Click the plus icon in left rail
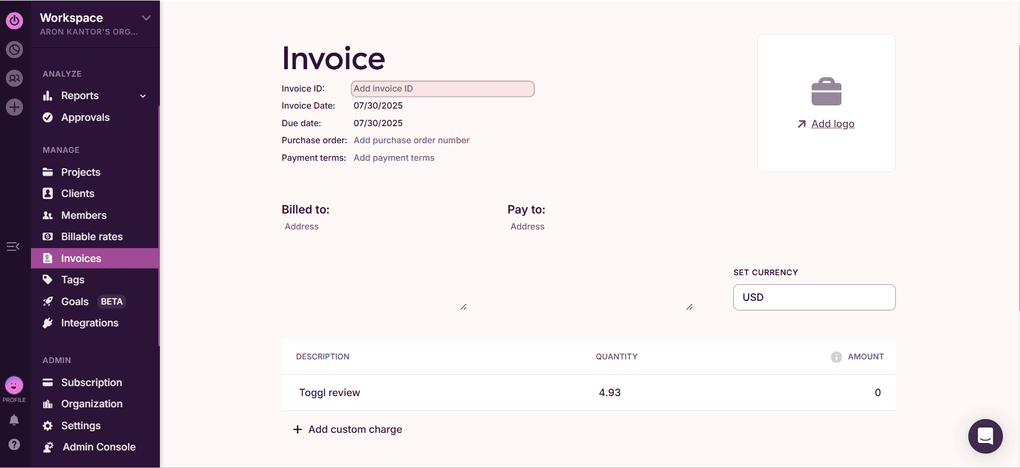 (x=14, y=107)
